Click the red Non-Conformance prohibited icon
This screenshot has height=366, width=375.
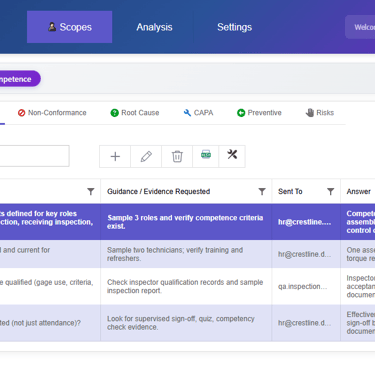[21, 113]
